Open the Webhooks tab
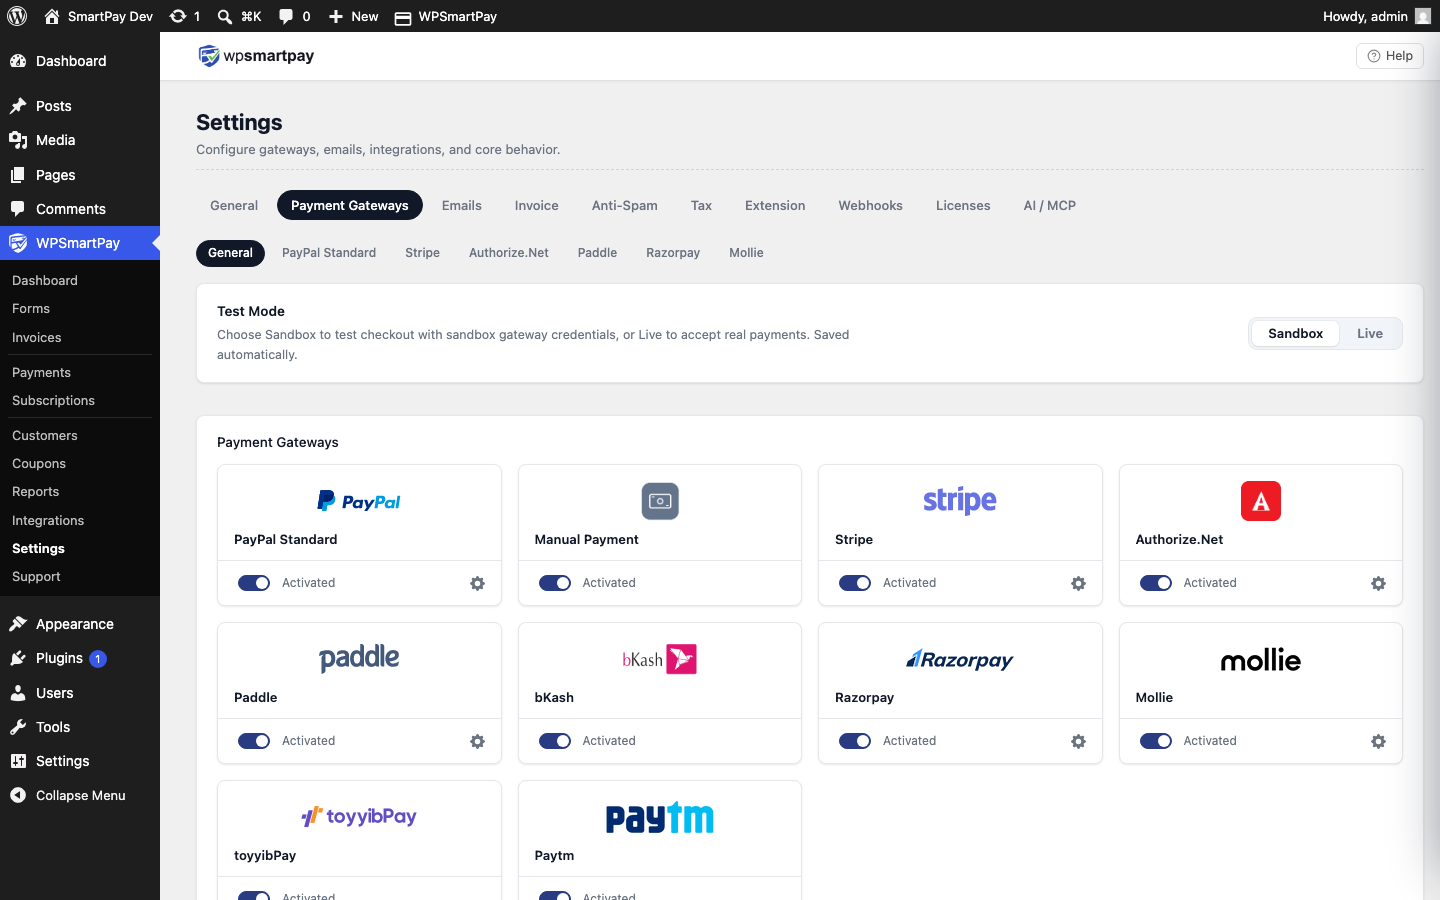This screenshot has width=1440, height=900. [870, 205]
